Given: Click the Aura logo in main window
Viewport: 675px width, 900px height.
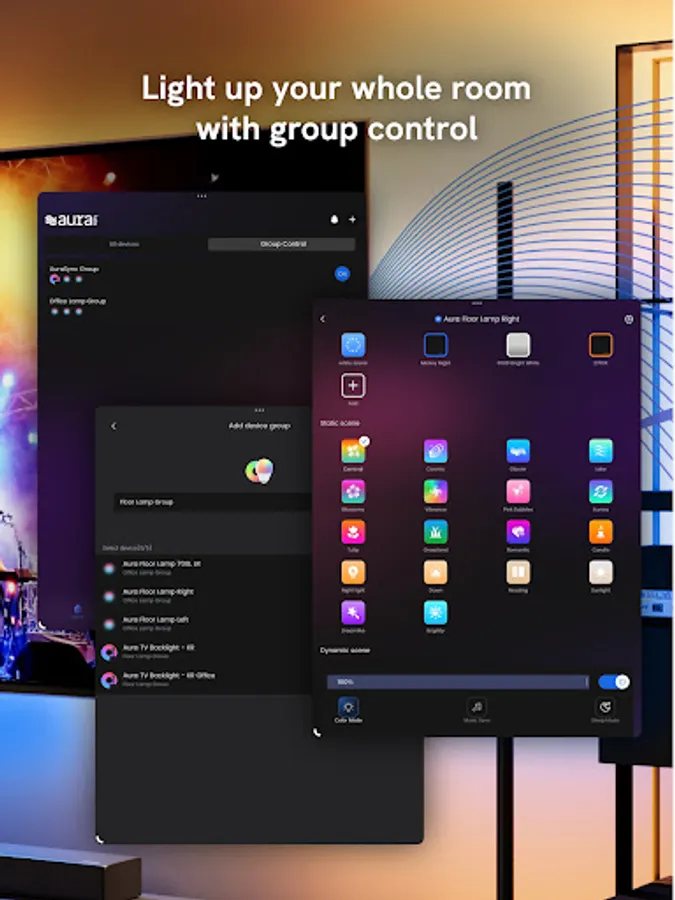Looking at the screenshot, I should [x=71, y=220].
